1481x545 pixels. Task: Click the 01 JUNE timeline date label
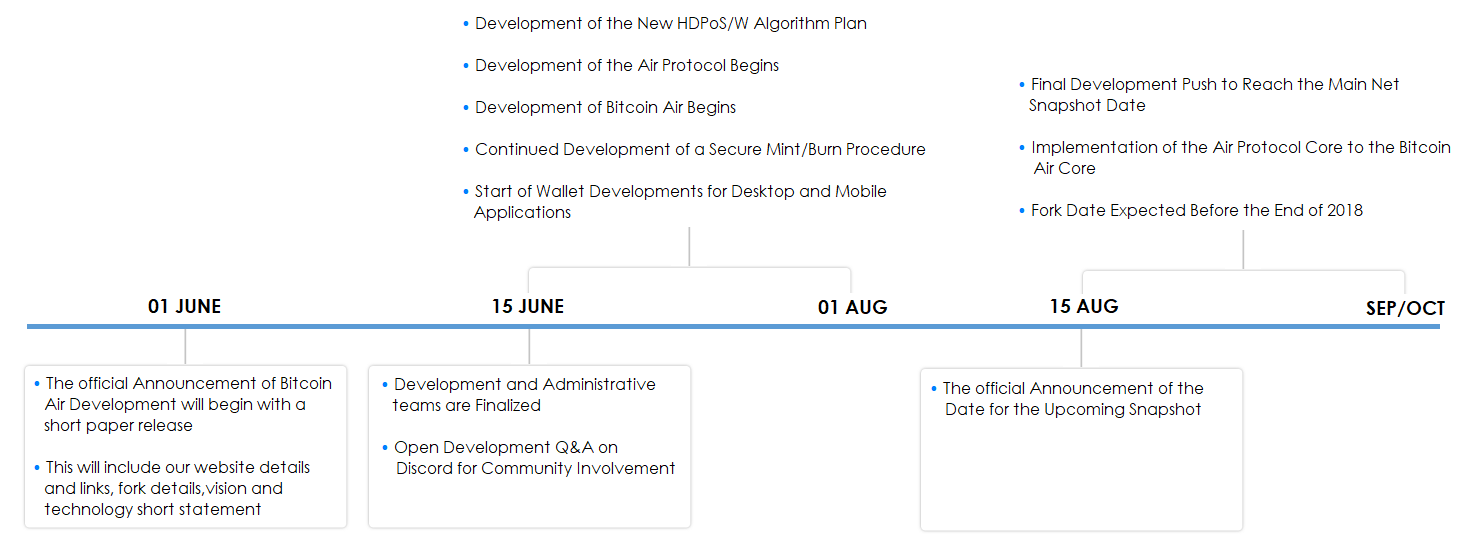(184, 307)
